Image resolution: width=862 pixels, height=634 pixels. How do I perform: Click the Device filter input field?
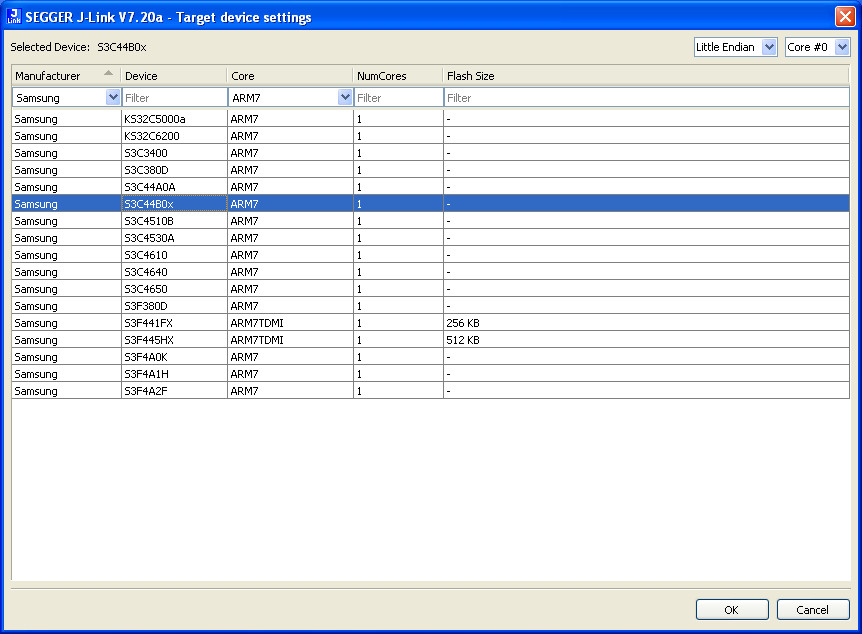pos(175,98)
